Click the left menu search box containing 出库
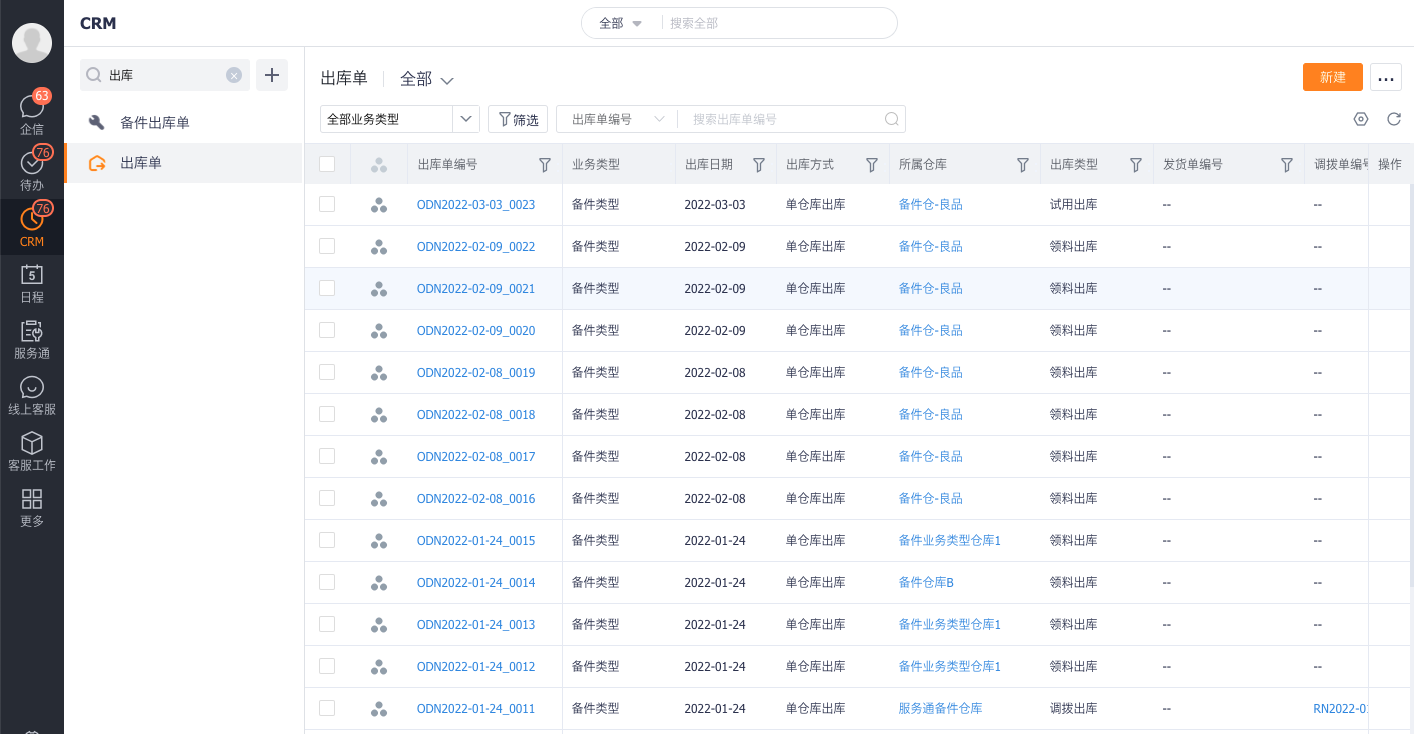Screen dimensions: 1414x734 [x=165, y=75]
